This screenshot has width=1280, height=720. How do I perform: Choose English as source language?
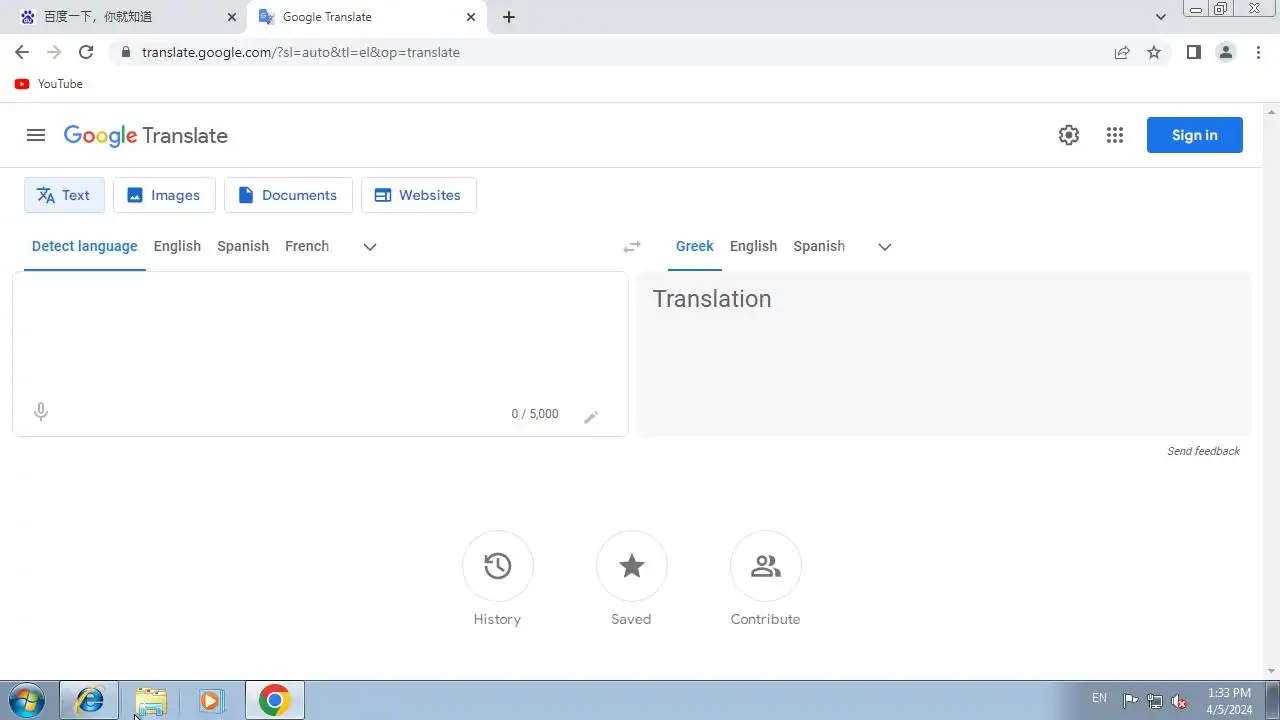tap(177, 246)
